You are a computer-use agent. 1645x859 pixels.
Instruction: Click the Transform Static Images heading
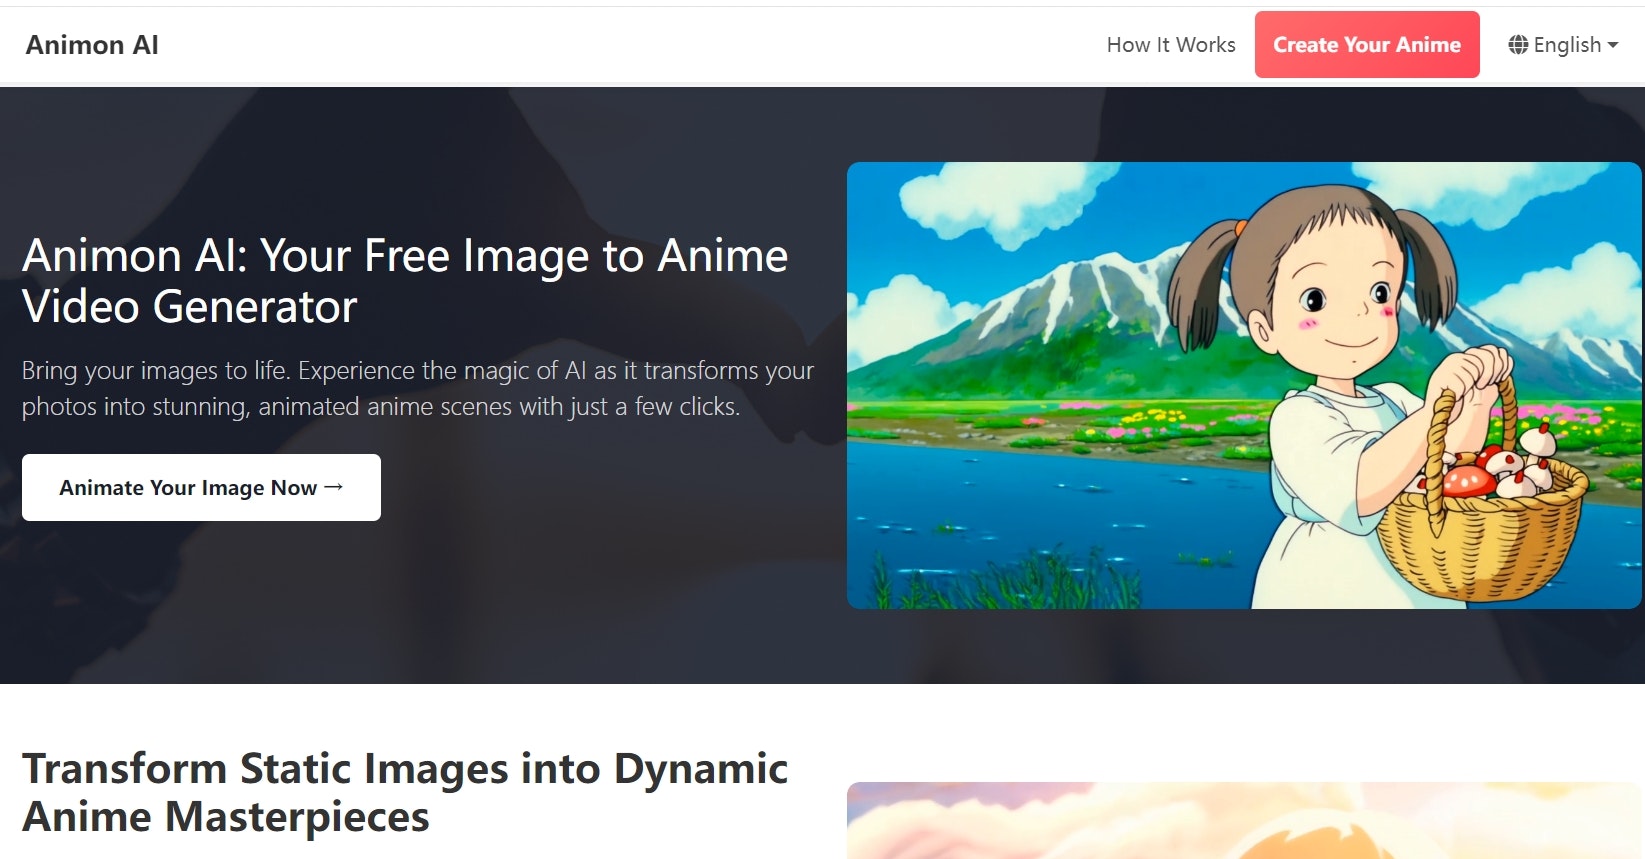405,792
